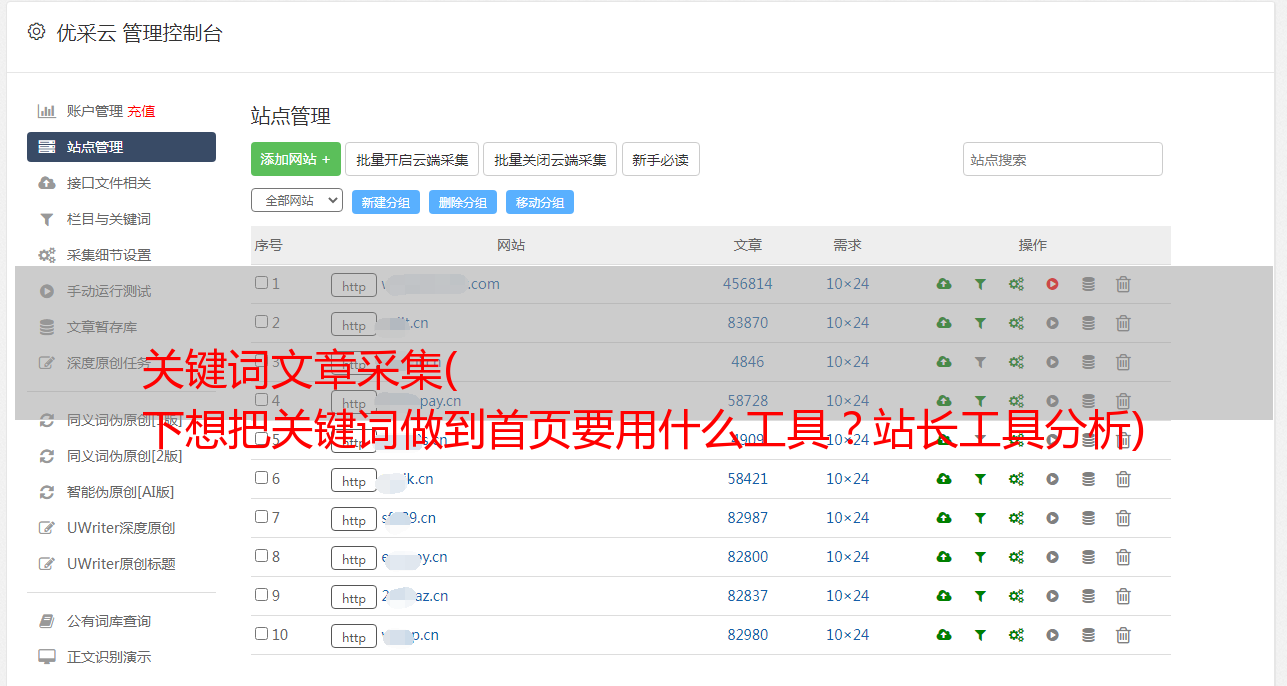Open article storage database for row 7
1287x686 pixels.
pos(1088,518)
